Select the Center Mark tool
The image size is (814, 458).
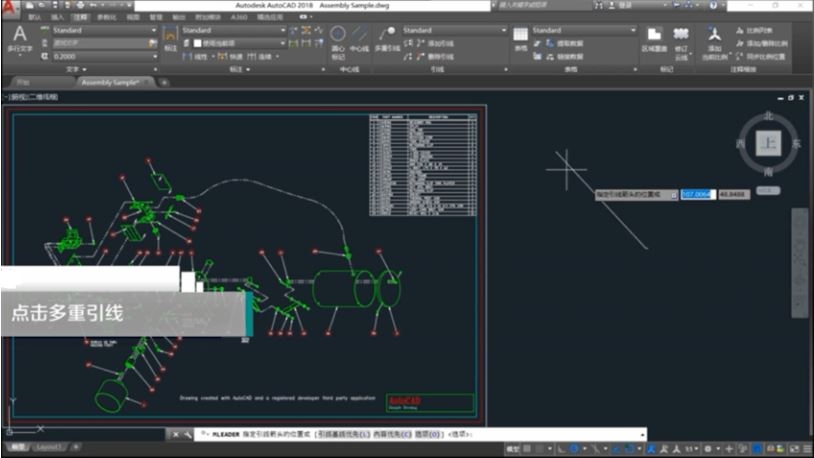(x=338, y=41)
